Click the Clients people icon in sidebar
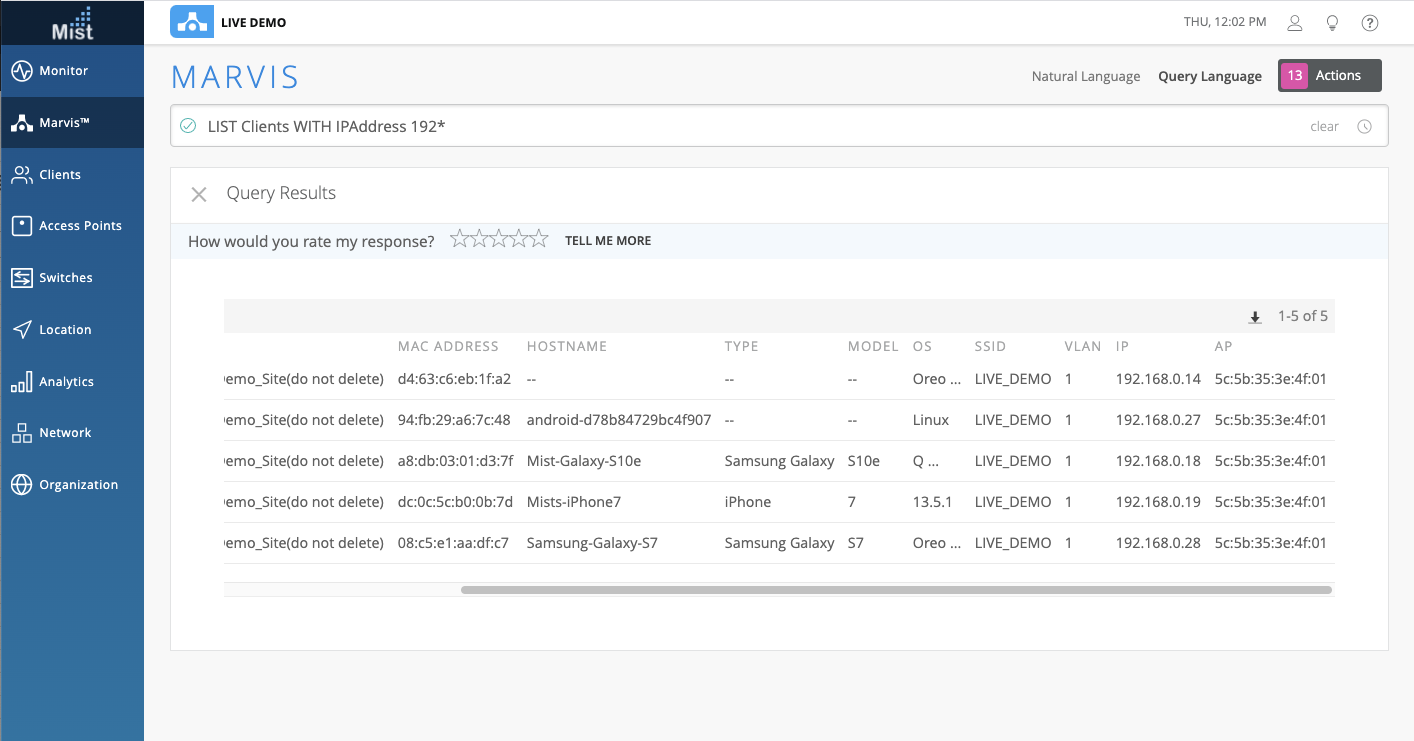The height and width of the screenshot is (741, 1414). coord(22,175)
